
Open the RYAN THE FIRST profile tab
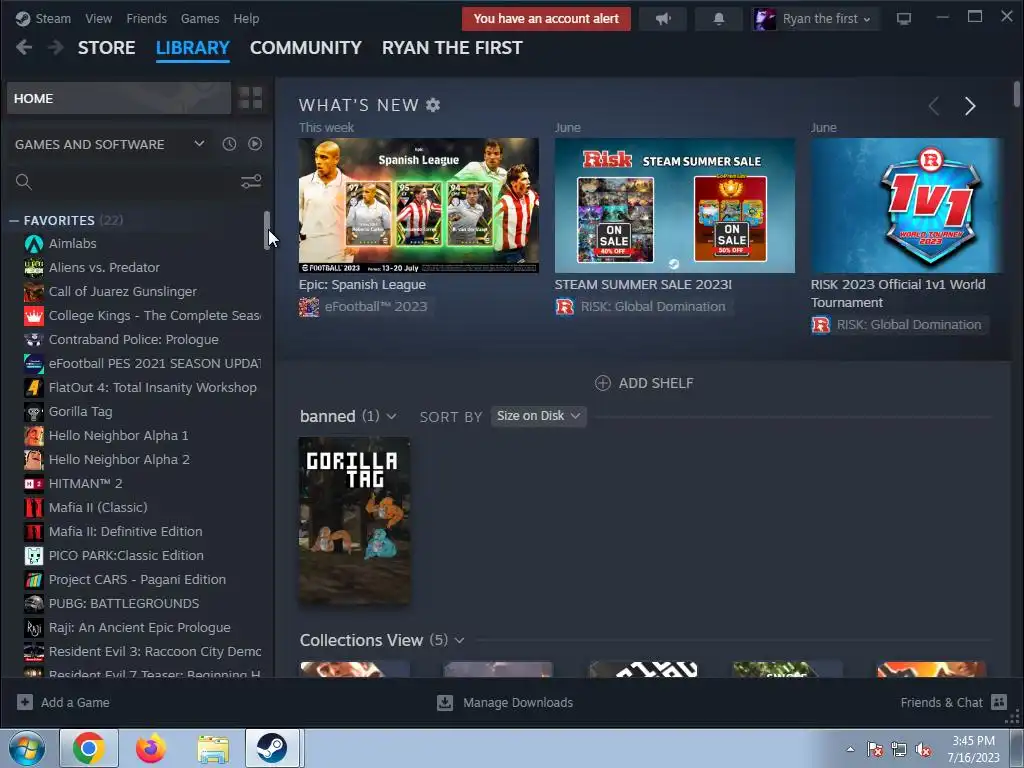tap(452, 48)
